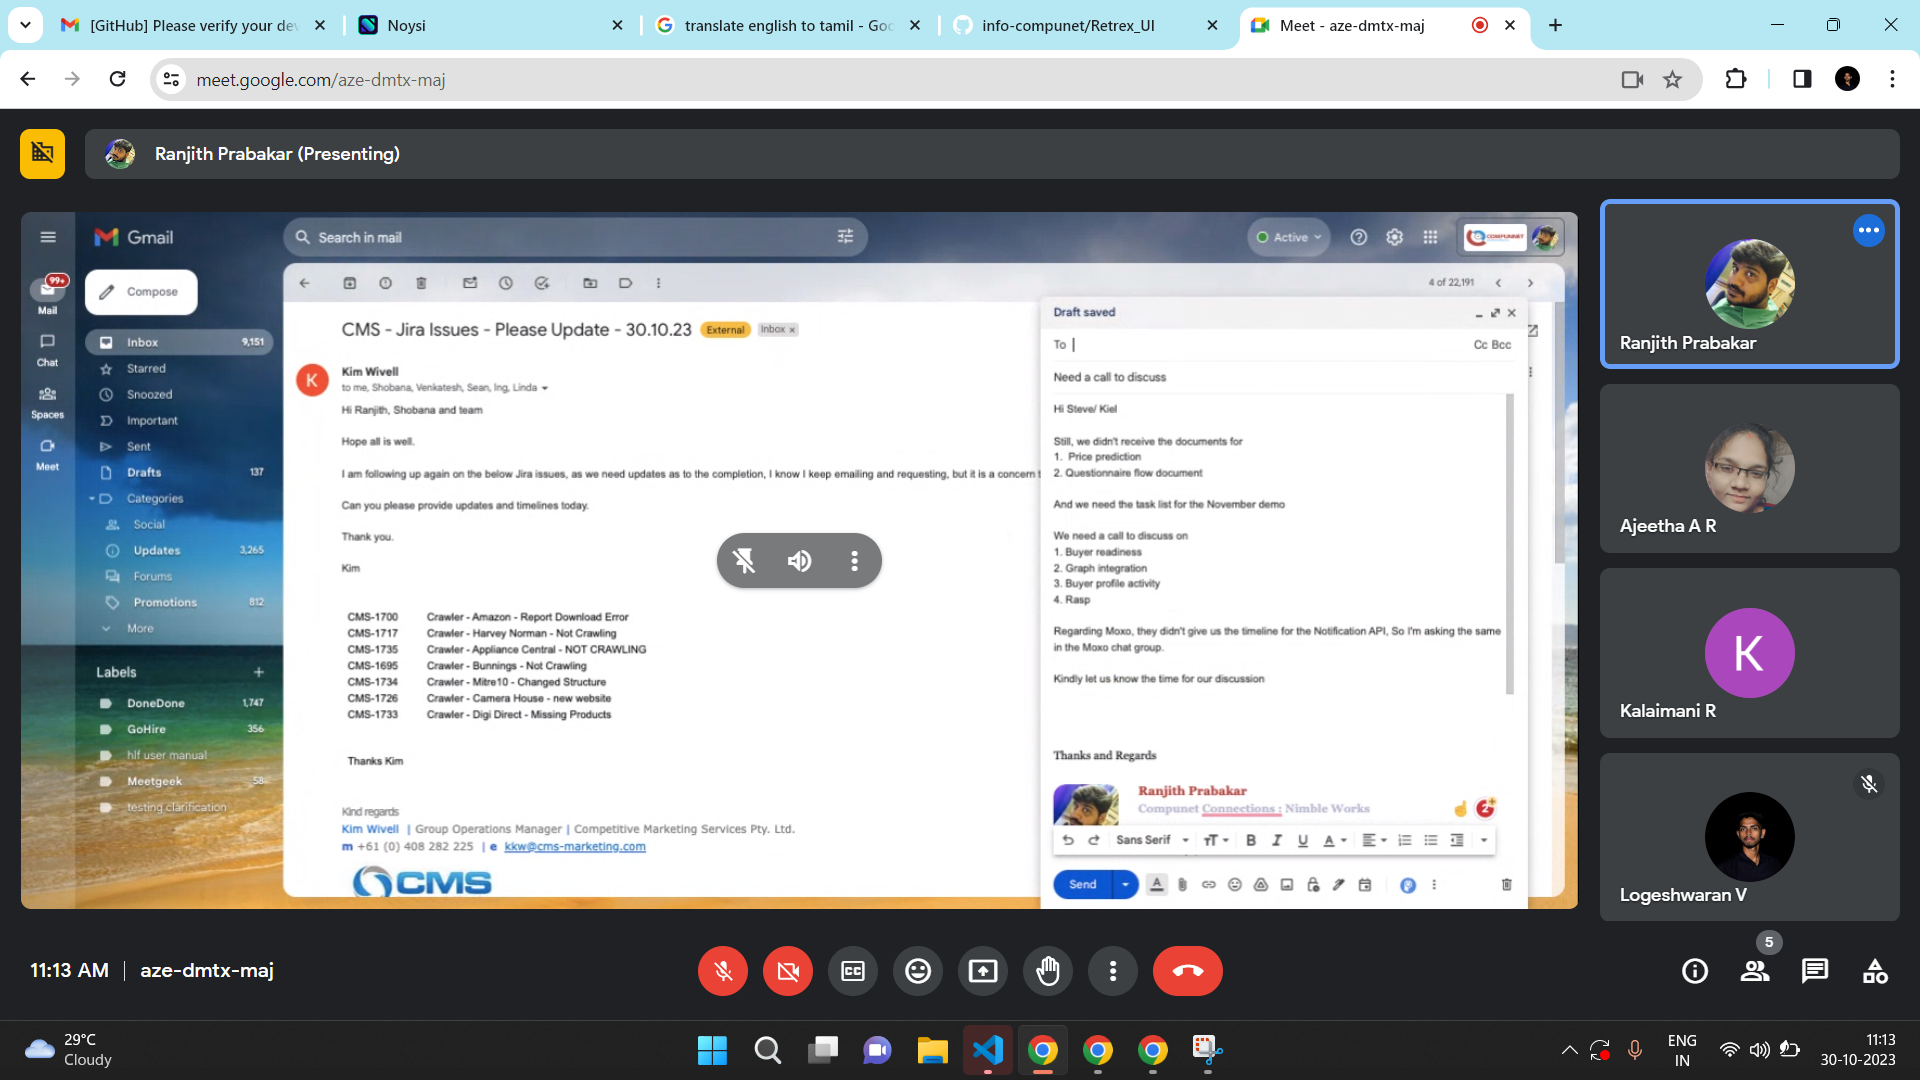Open the activities panel icon
The width and height of the screenshot is (1920, 1080).
pyautogui.click(x=1875, y=971)
